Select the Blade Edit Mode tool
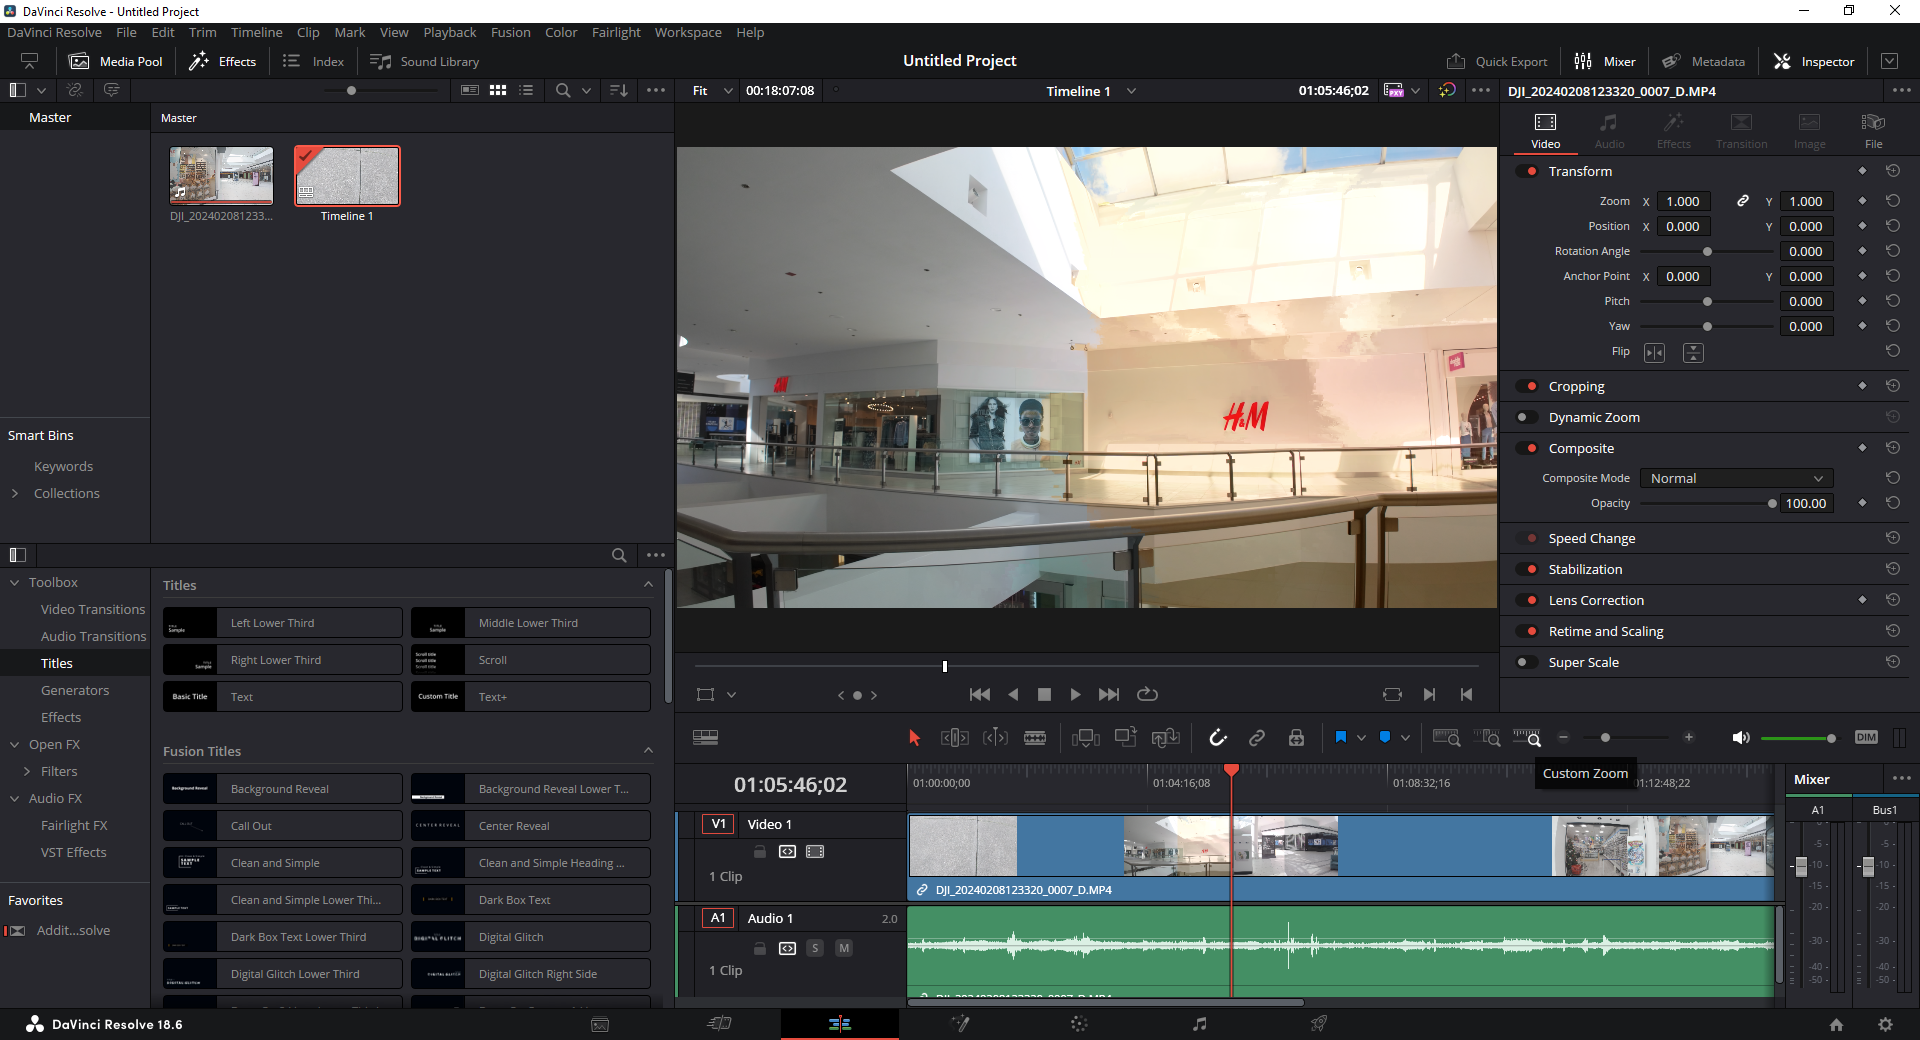Screen dimensions: 1920x1040 [1035, 738]
